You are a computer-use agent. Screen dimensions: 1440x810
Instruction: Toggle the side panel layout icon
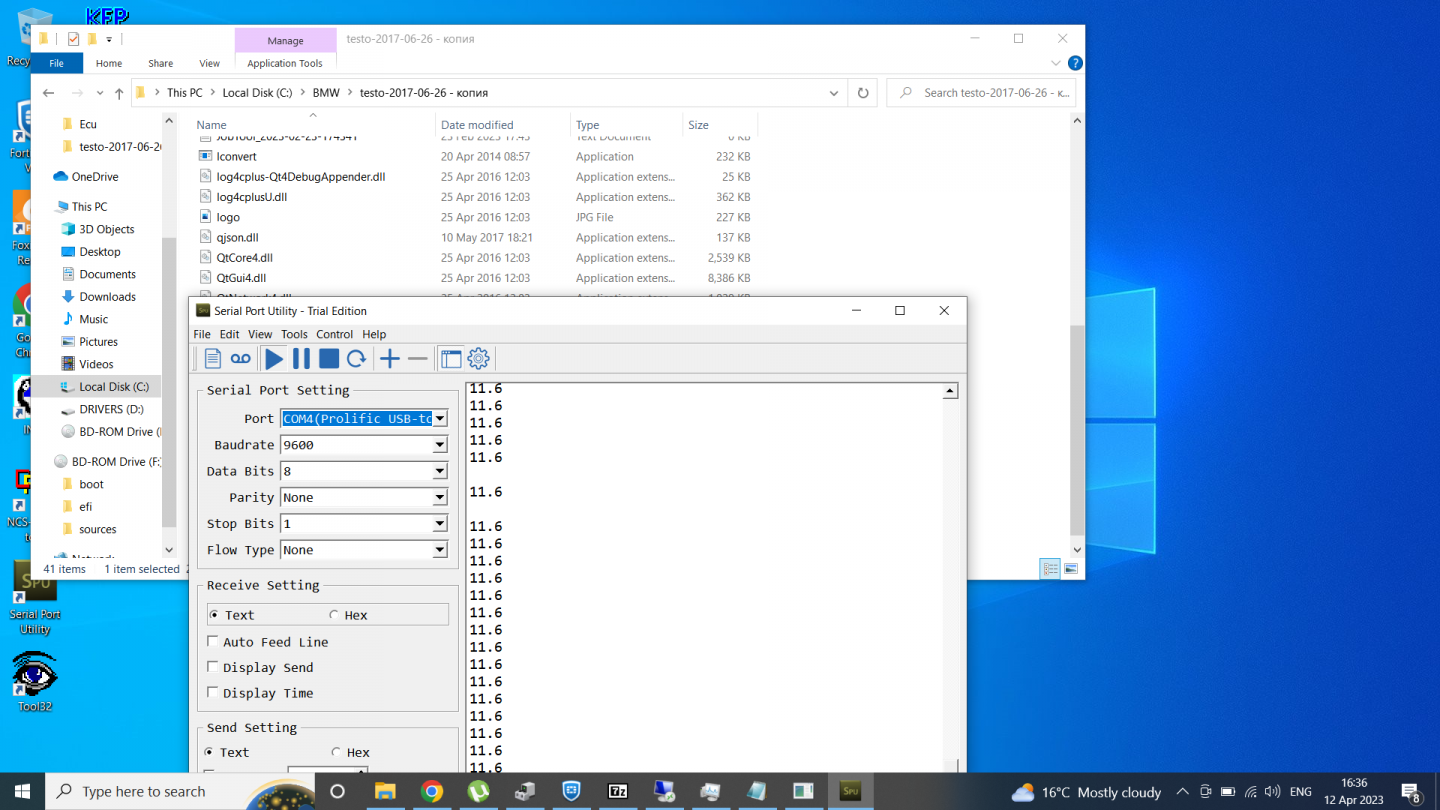click(451, 358)
